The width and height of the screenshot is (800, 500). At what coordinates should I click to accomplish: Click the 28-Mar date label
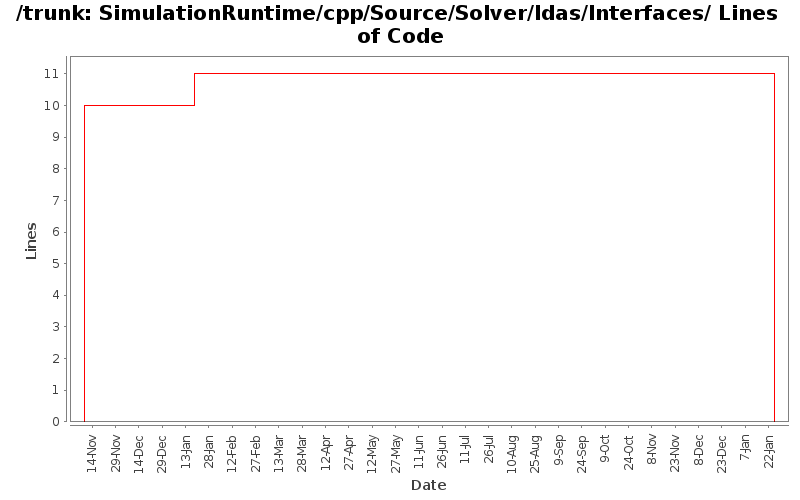tap(302, 453)
